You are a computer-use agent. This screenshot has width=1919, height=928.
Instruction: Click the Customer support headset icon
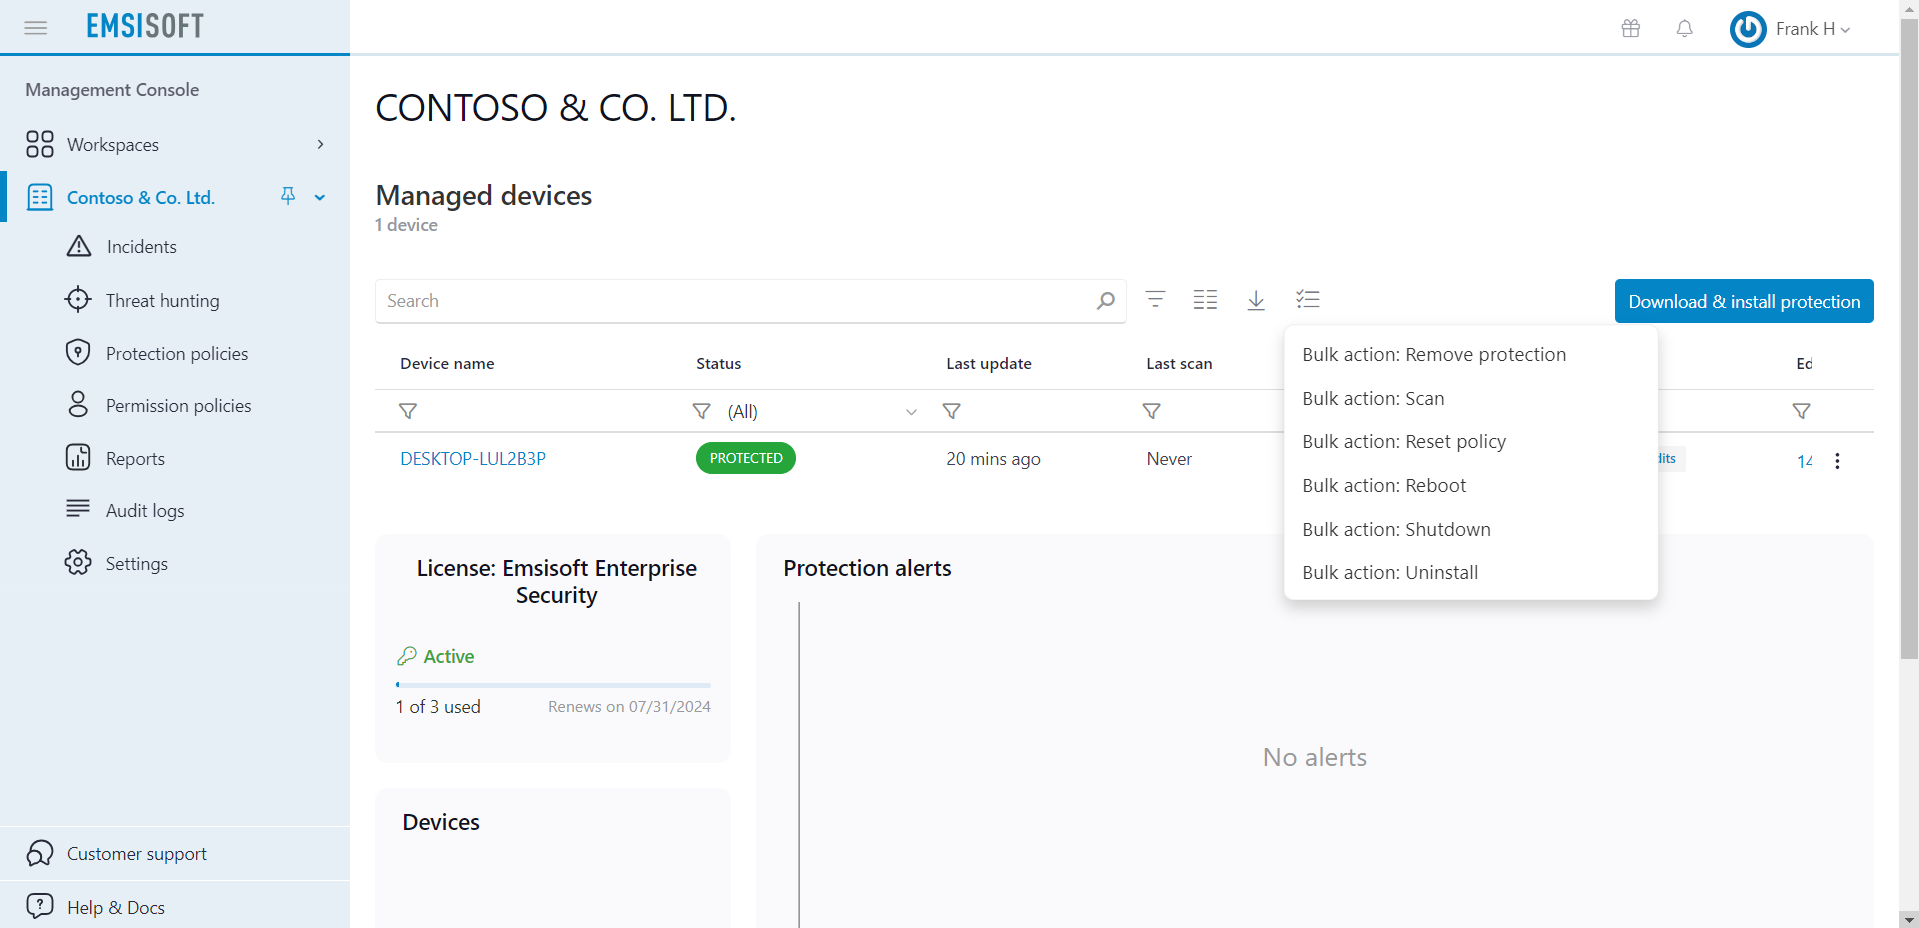[x=40, y=853]
